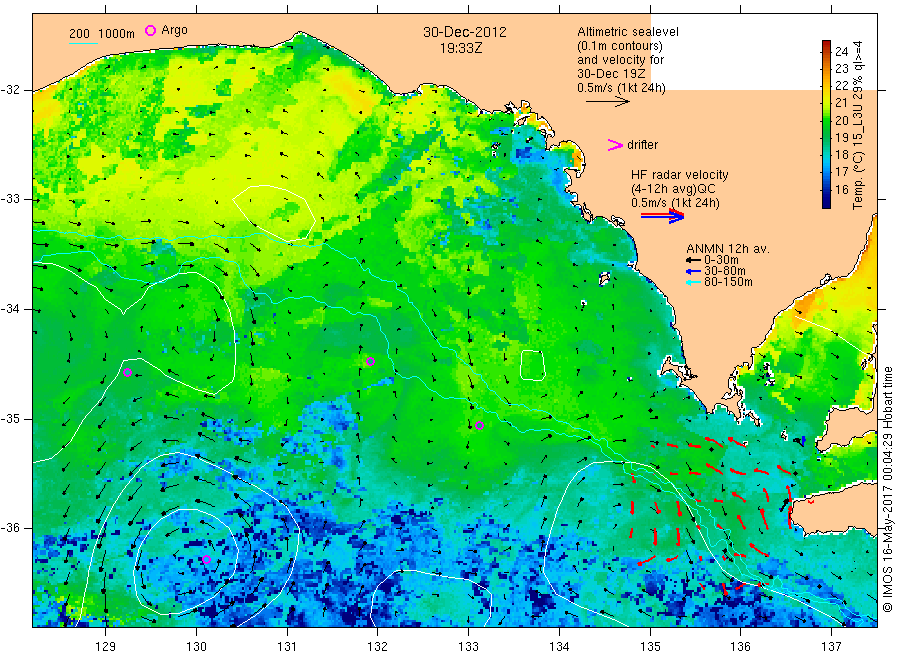Click the colorbar value '24'
The width and height of the screenshot is (900, 660).
click(841, 52)
